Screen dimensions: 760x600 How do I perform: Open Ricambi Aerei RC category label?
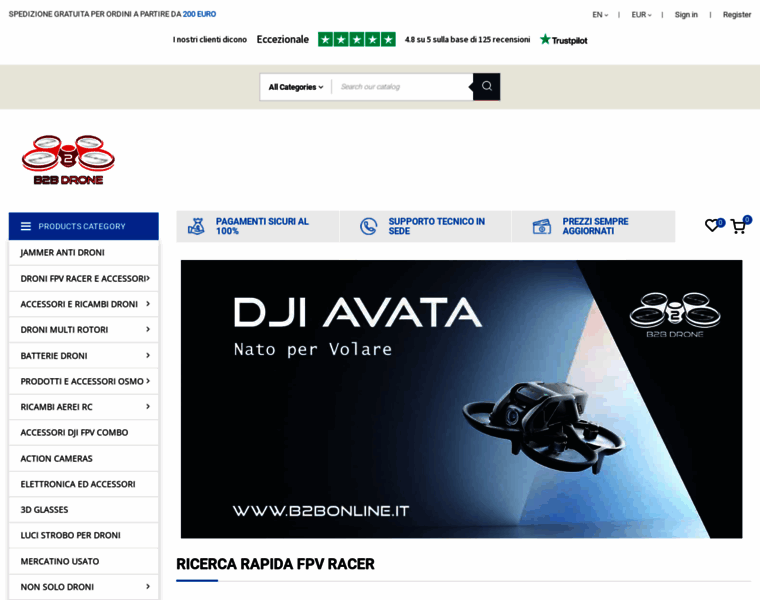point(56,407)
